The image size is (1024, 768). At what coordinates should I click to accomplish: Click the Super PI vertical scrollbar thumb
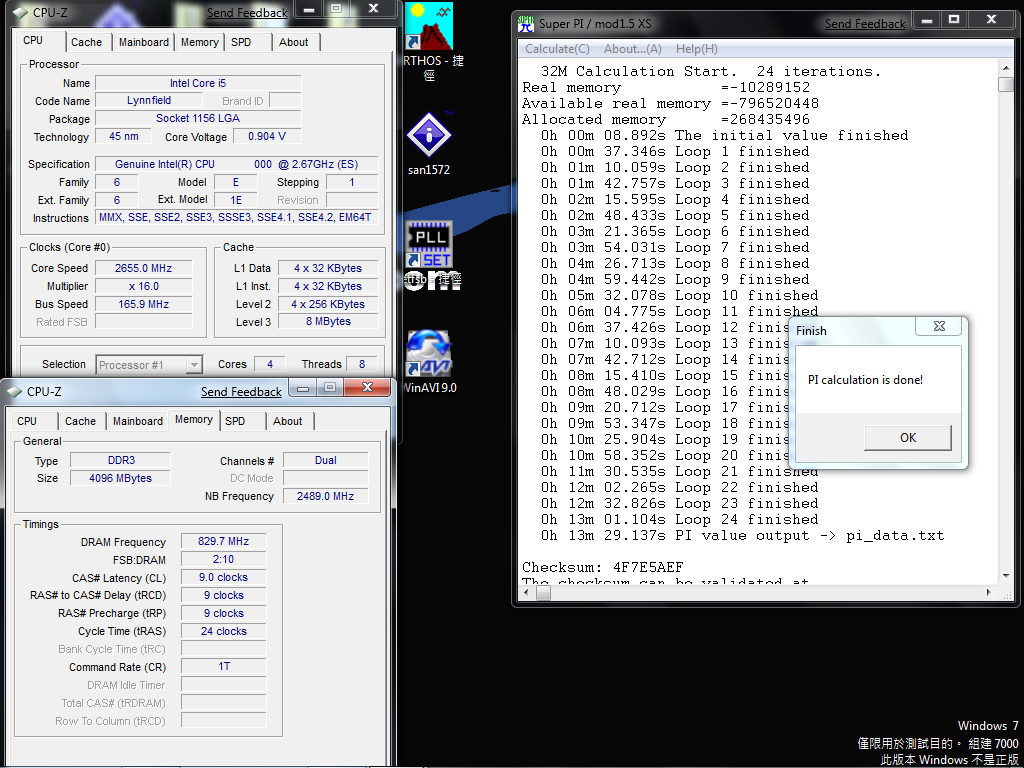click(1006, 84)
